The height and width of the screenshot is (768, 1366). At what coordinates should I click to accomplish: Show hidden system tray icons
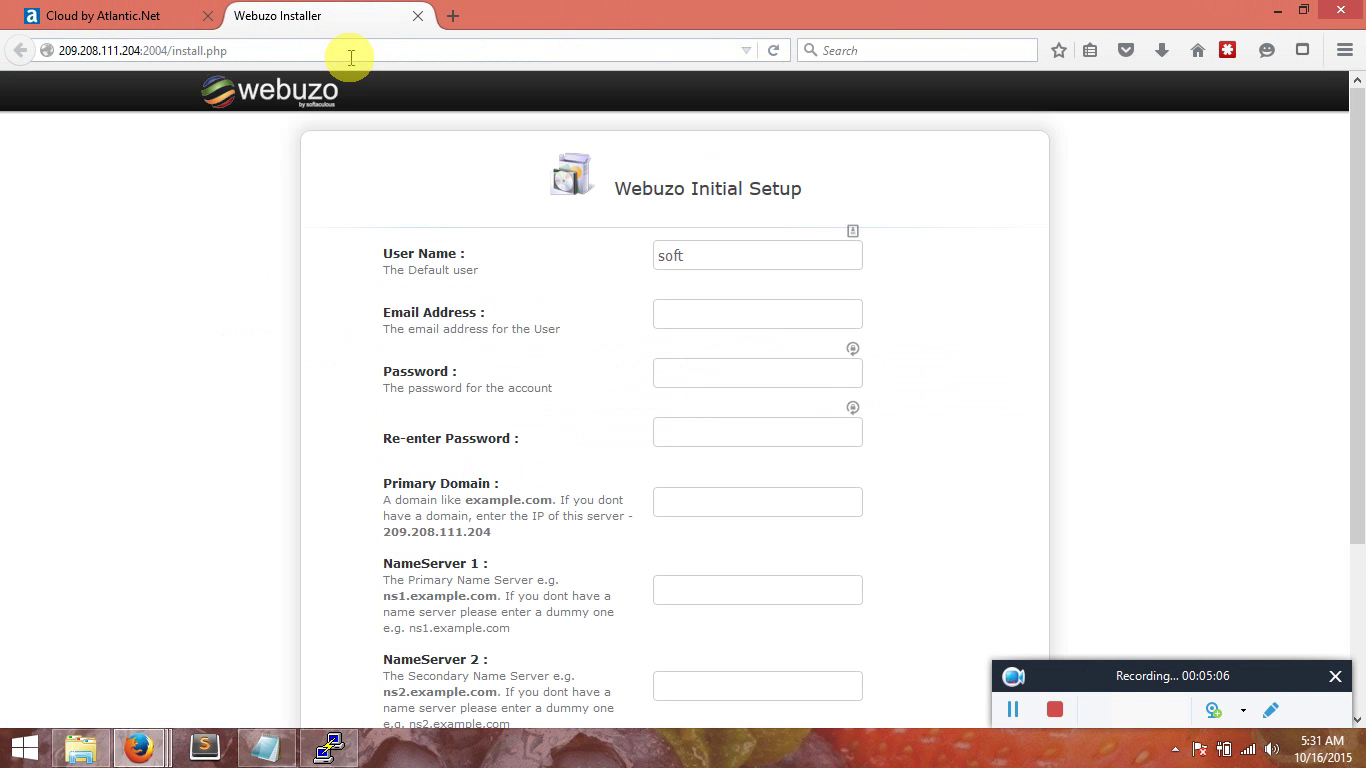[1175, 749]
